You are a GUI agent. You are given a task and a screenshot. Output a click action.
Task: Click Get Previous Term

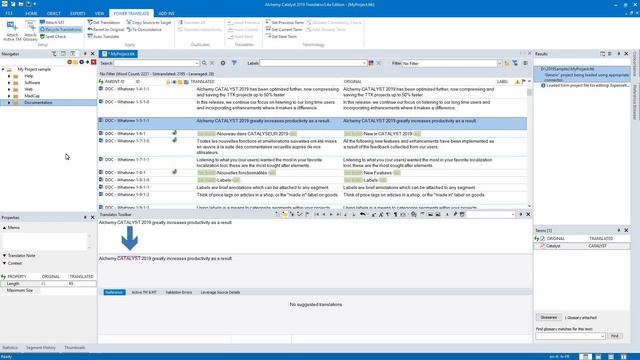(284, 22)
